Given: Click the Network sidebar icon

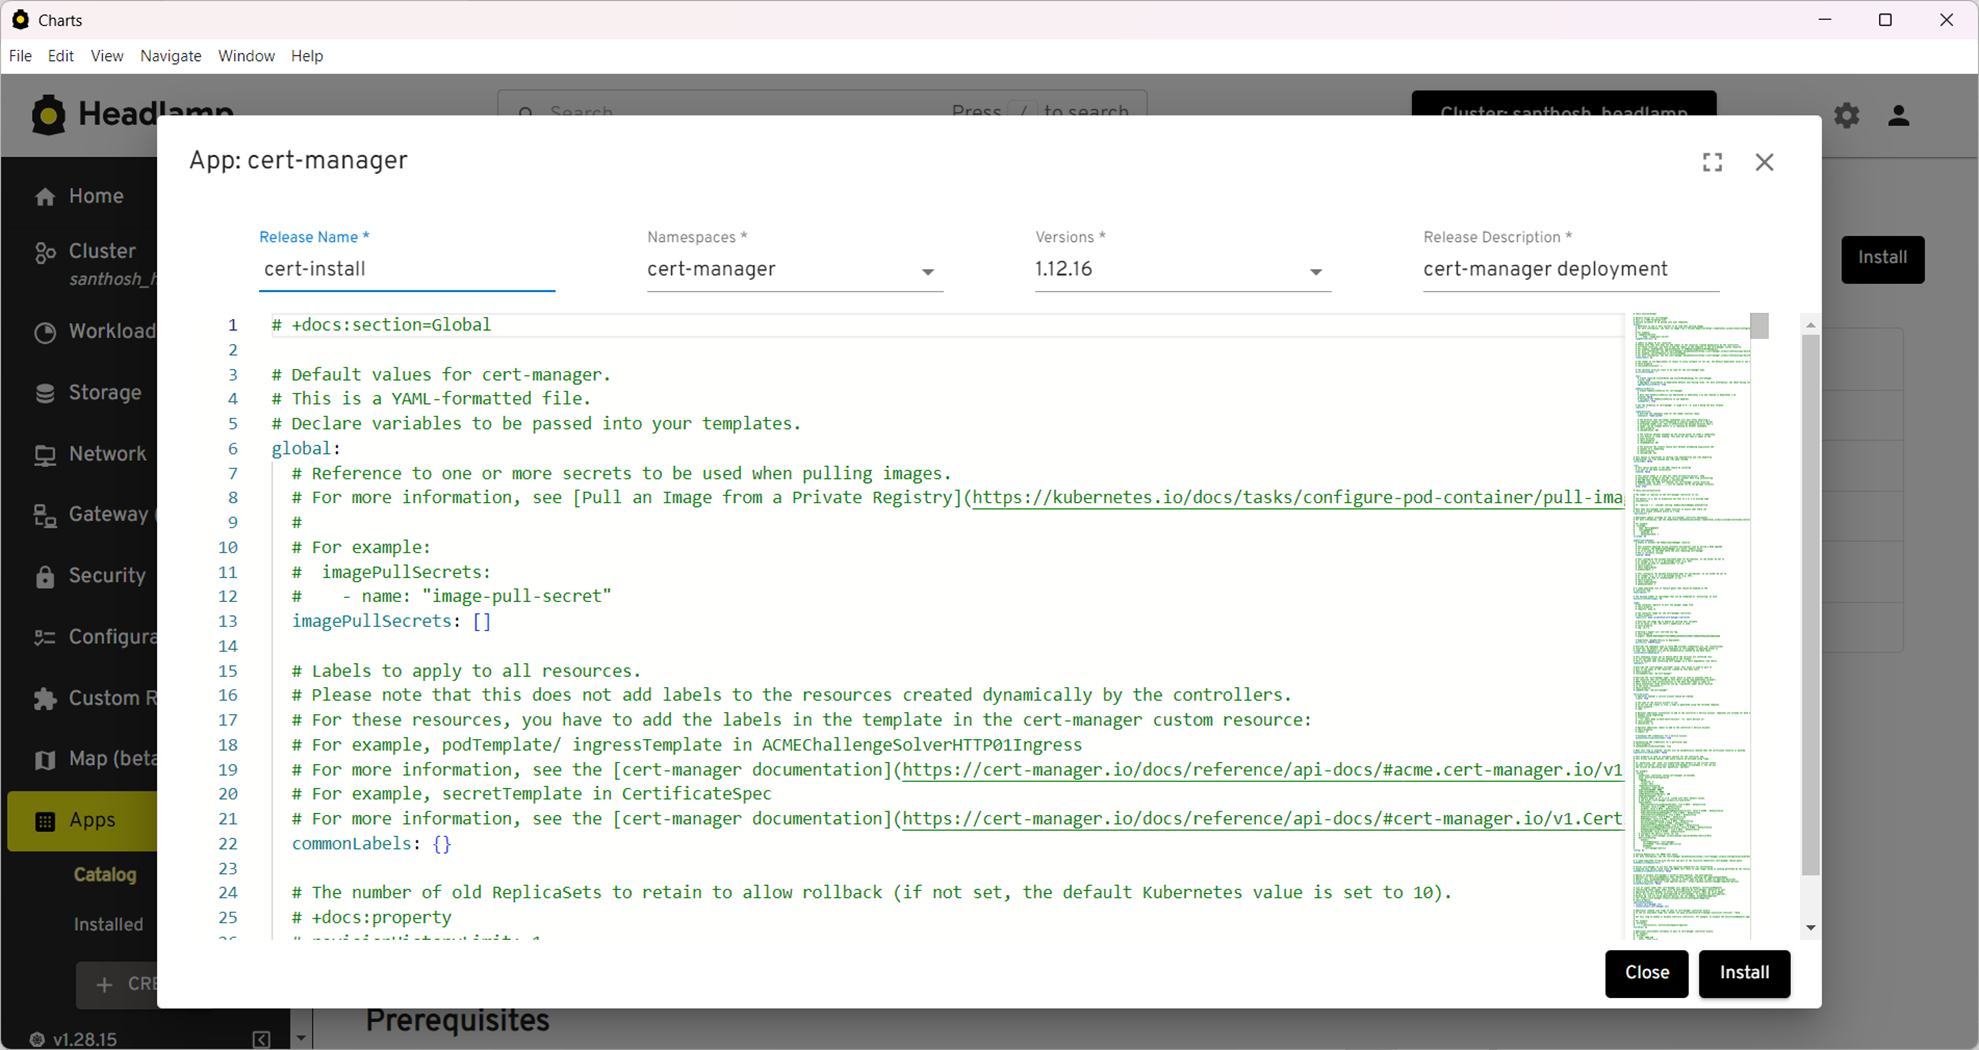Looking at the screenshot, I should (45, 455).
